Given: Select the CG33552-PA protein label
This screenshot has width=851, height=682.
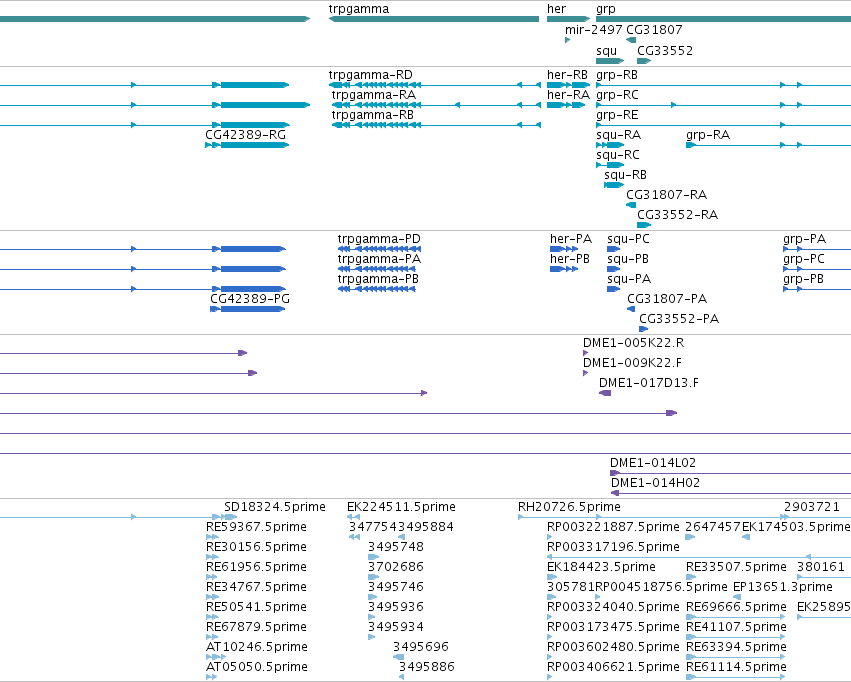Looking at the screenshot, I should pos(679,319).
